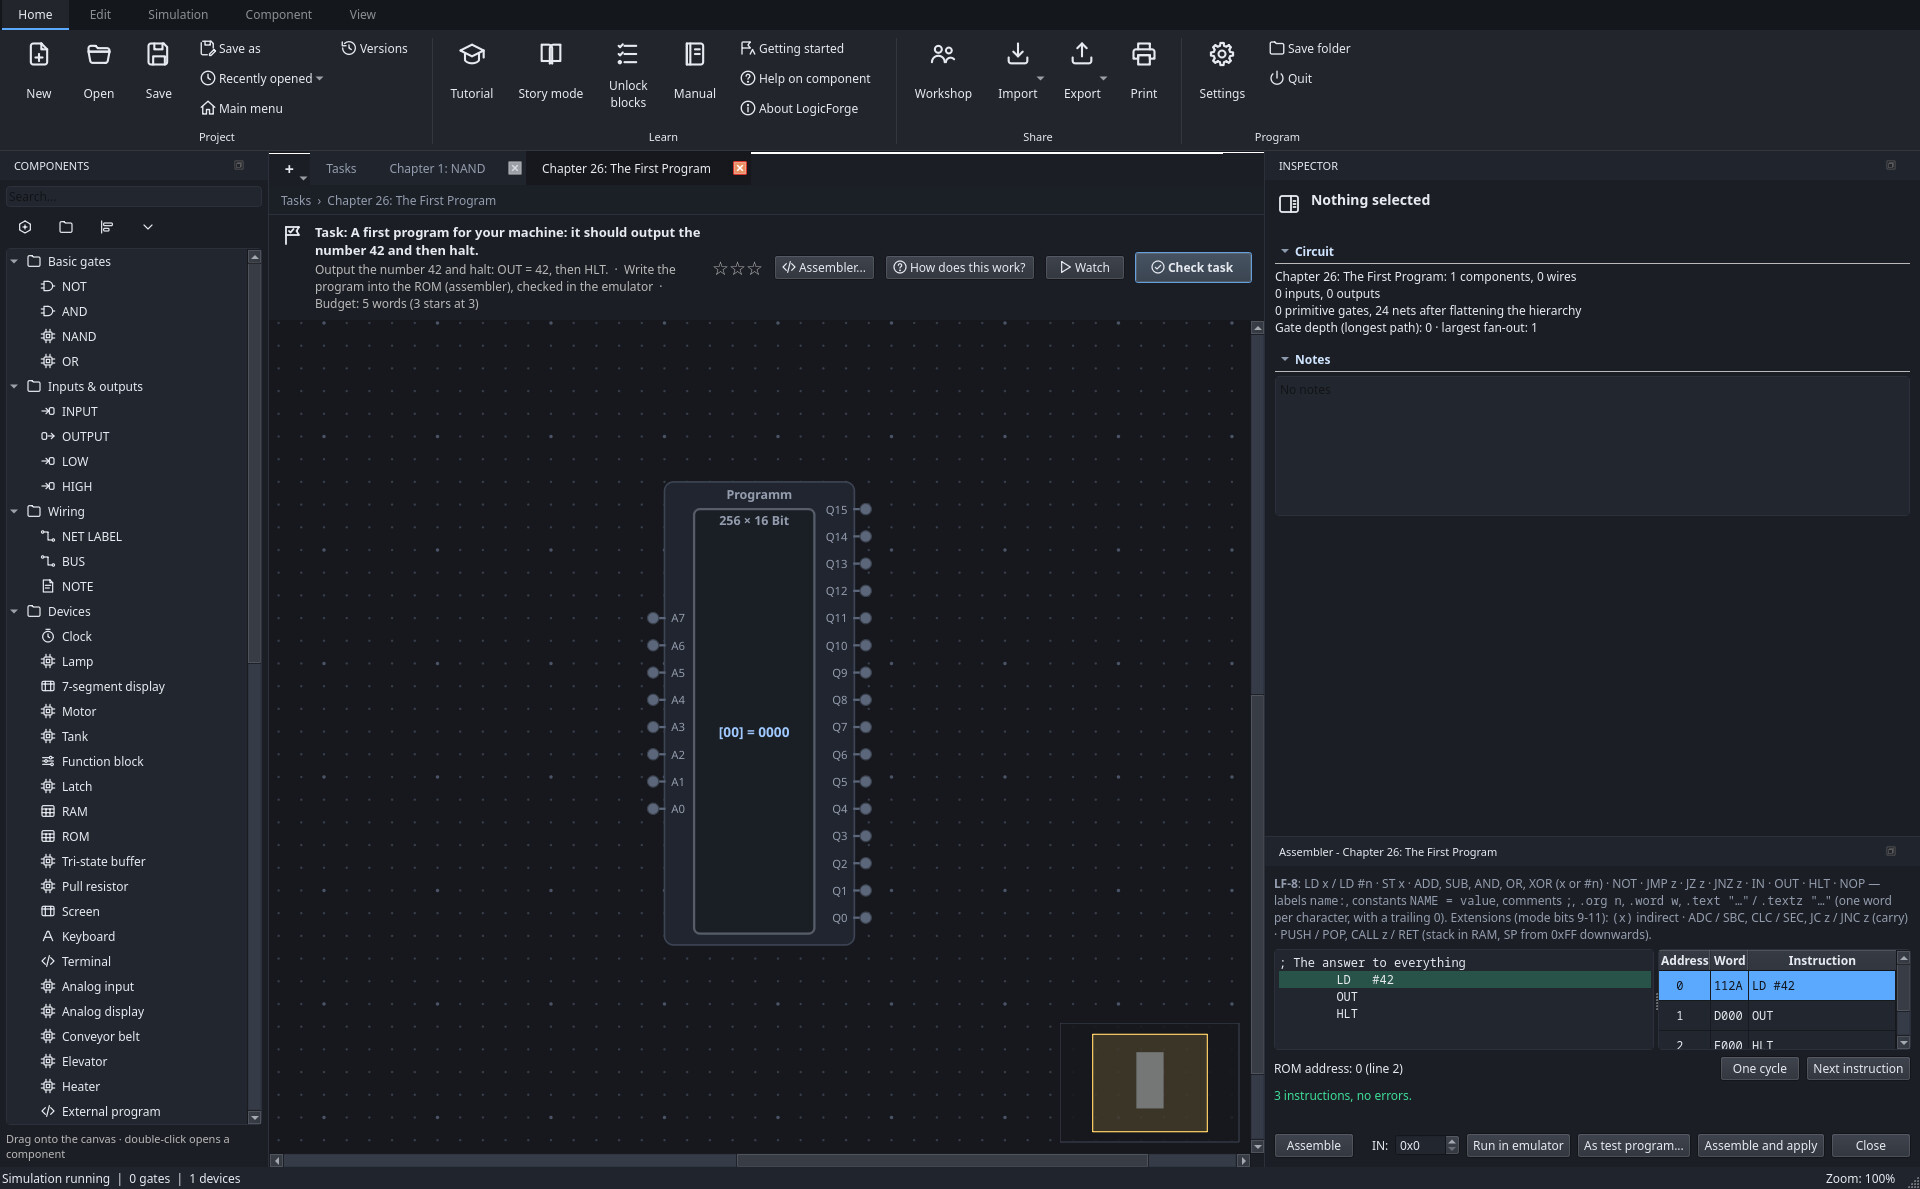This screenshot has width=1920, height=1189.
Task: Click the folder view icon in Components
Action: 66,227
